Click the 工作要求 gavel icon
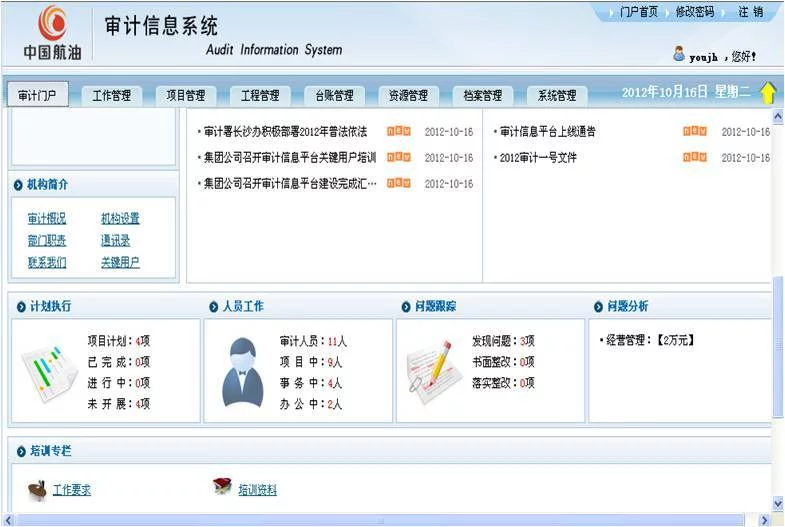785x527 pixels. pyautogui.click(x=38, y=490)
